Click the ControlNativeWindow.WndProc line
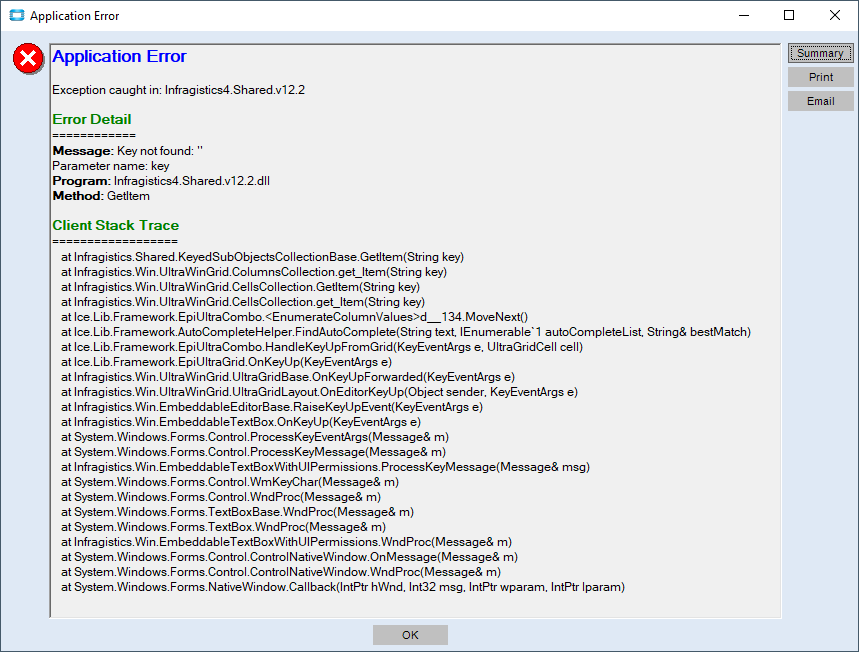The width and height of the screenshot is (859, 652). click(x=281, y=572)
